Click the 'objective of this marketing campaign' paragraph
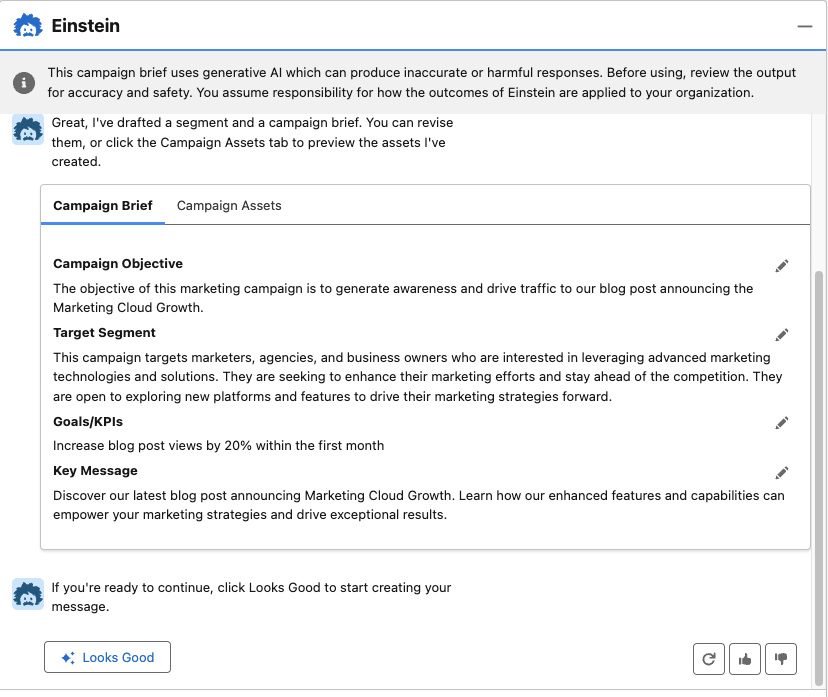 coord(403,298)
